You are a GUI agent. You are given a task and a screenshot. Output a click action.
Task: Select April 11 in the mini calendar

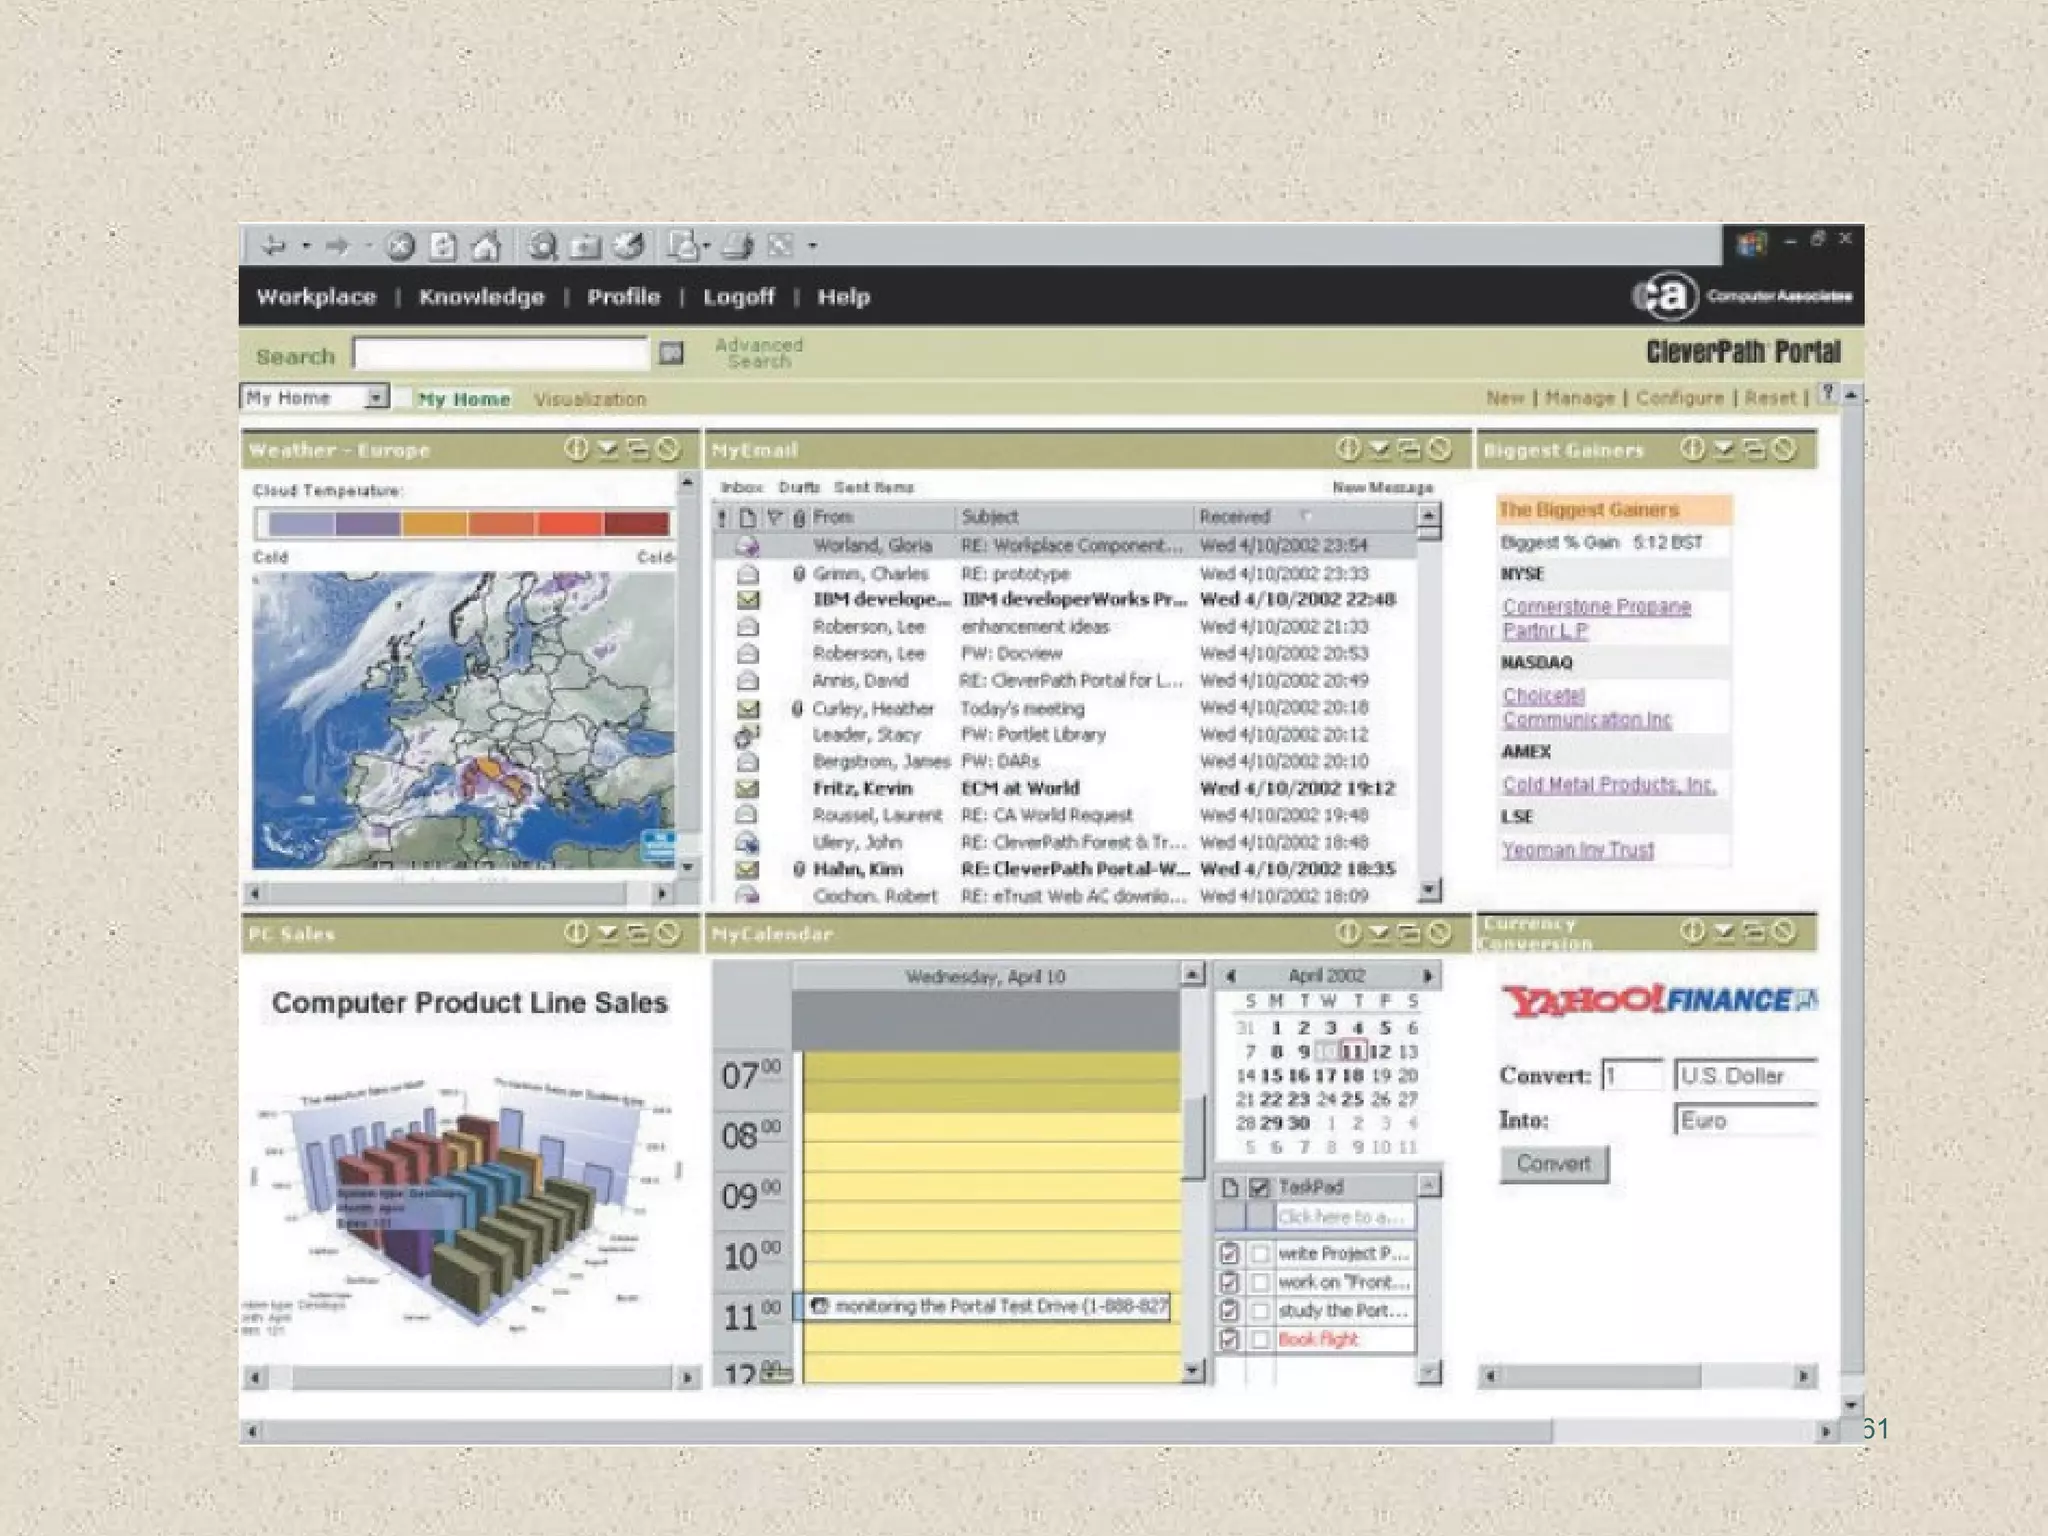(1352, 1051)
